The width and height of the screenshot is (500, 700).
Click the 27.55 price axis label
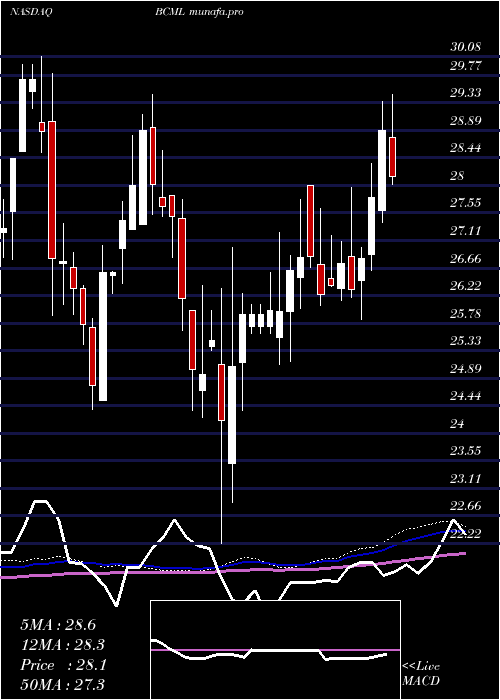coord(466,203)
